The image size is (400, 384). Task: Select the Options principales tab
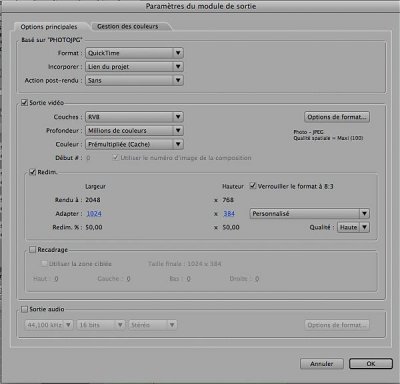[x=49, y=27]
